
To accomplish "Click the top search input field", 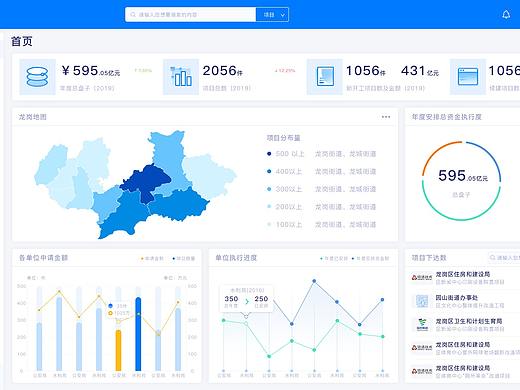I will (190, 15).
